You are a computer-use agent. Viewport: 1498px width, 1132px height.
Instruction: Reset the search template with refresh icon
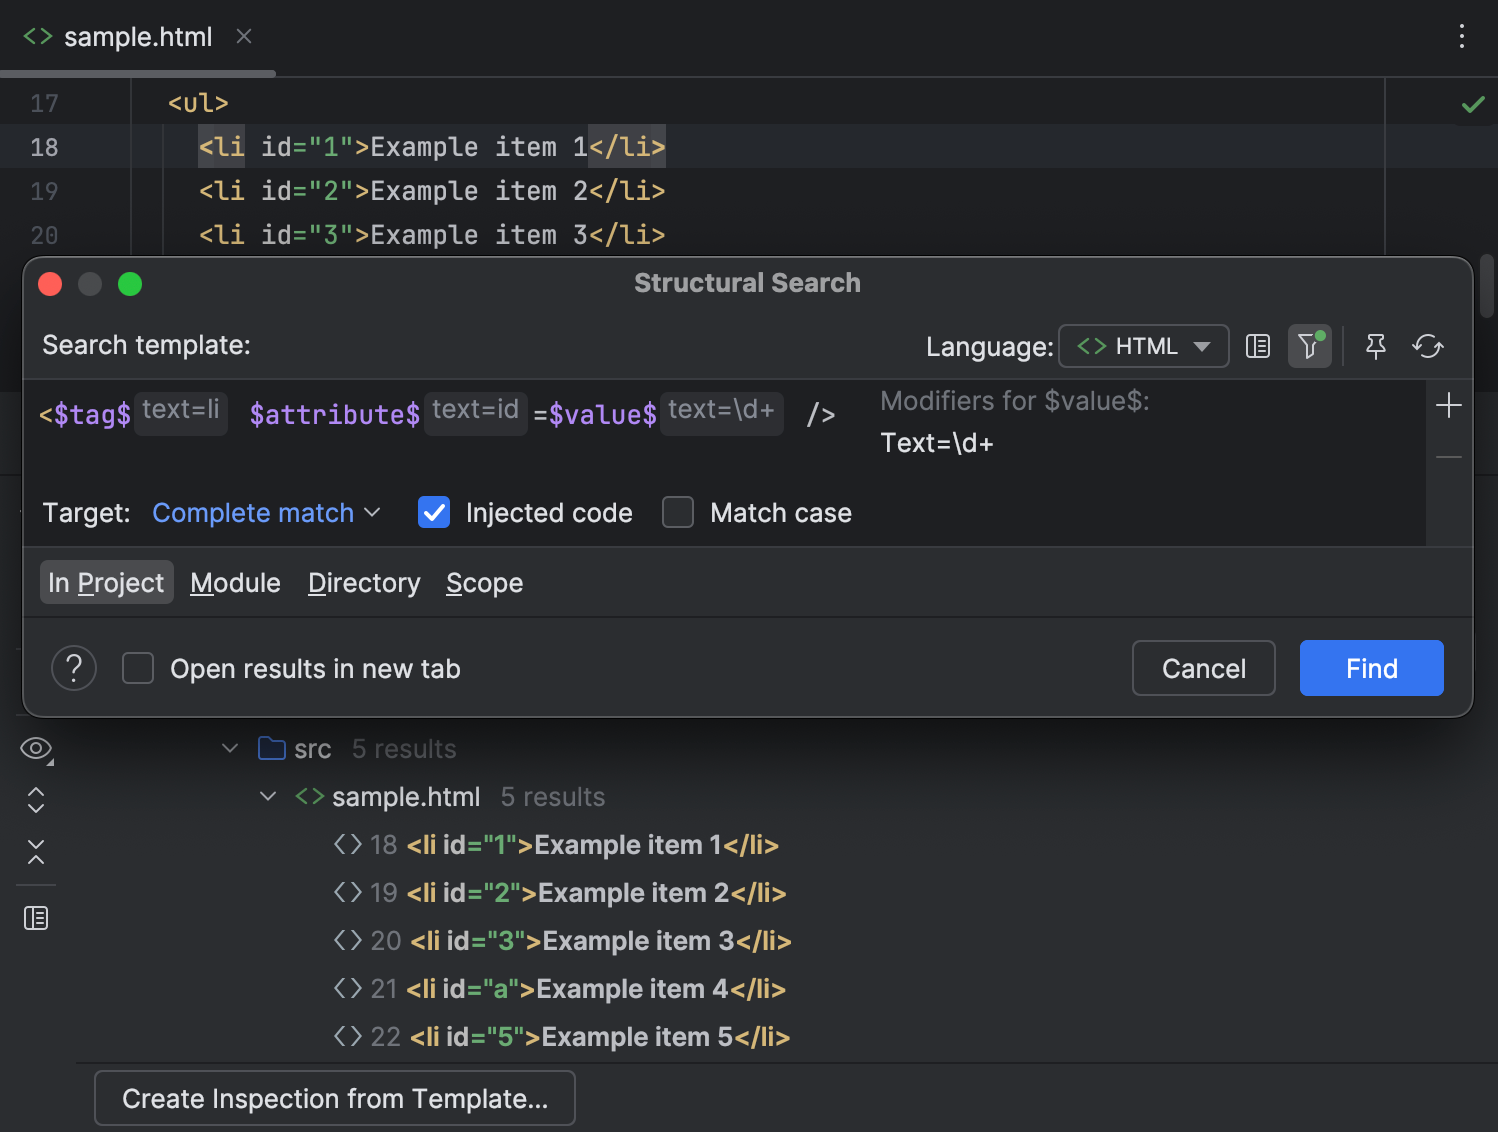[1428, 346]
